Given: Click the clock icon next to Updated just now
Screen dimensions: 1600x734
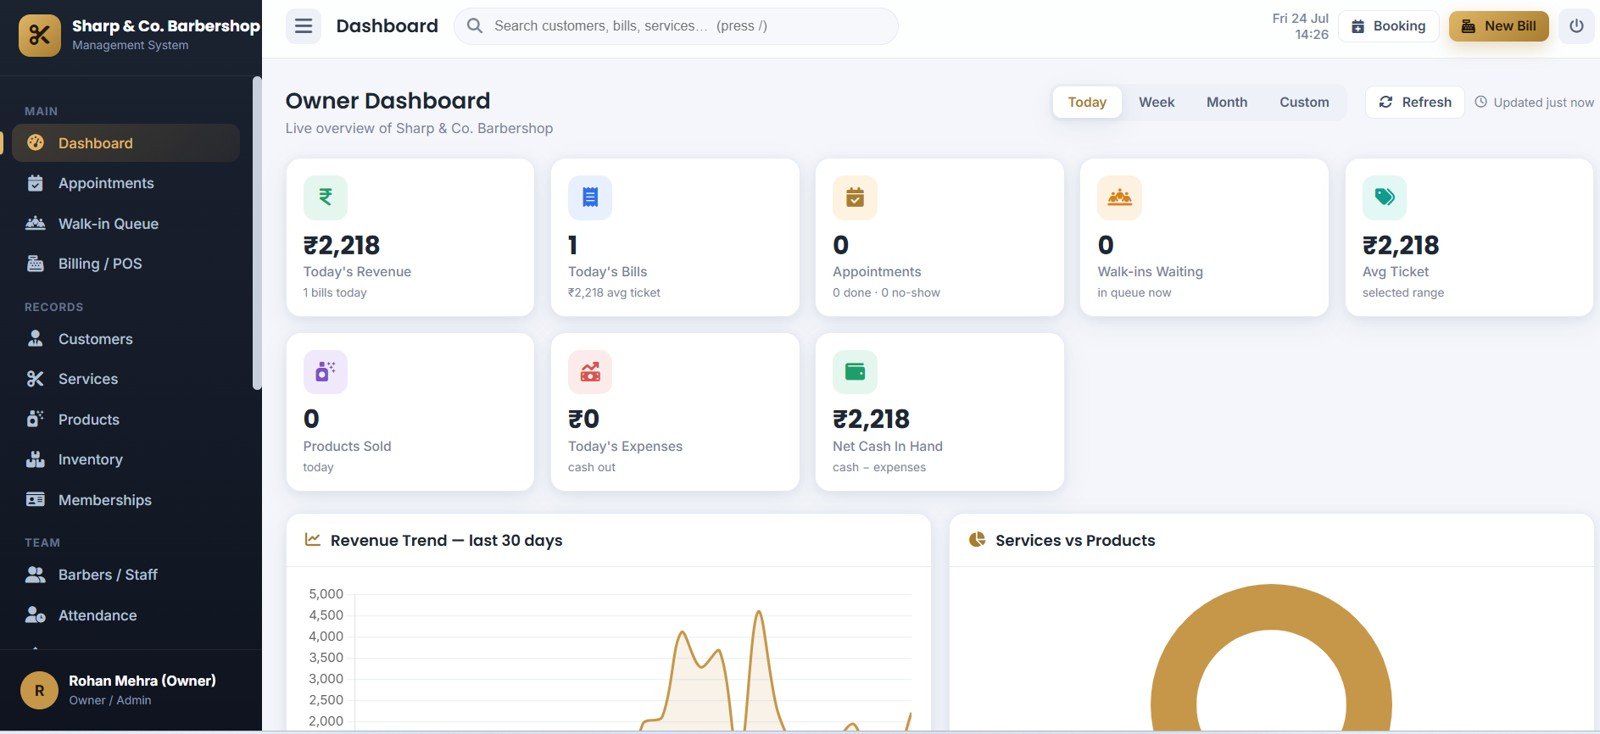Looking at the screenshot, I should 1481,102.
